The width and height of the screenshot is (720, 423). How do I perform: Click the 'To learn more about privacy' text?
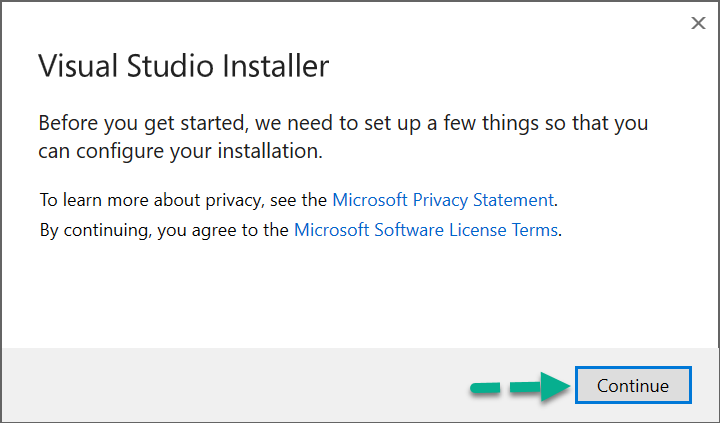pyautogui.click(x=184, y=199)
